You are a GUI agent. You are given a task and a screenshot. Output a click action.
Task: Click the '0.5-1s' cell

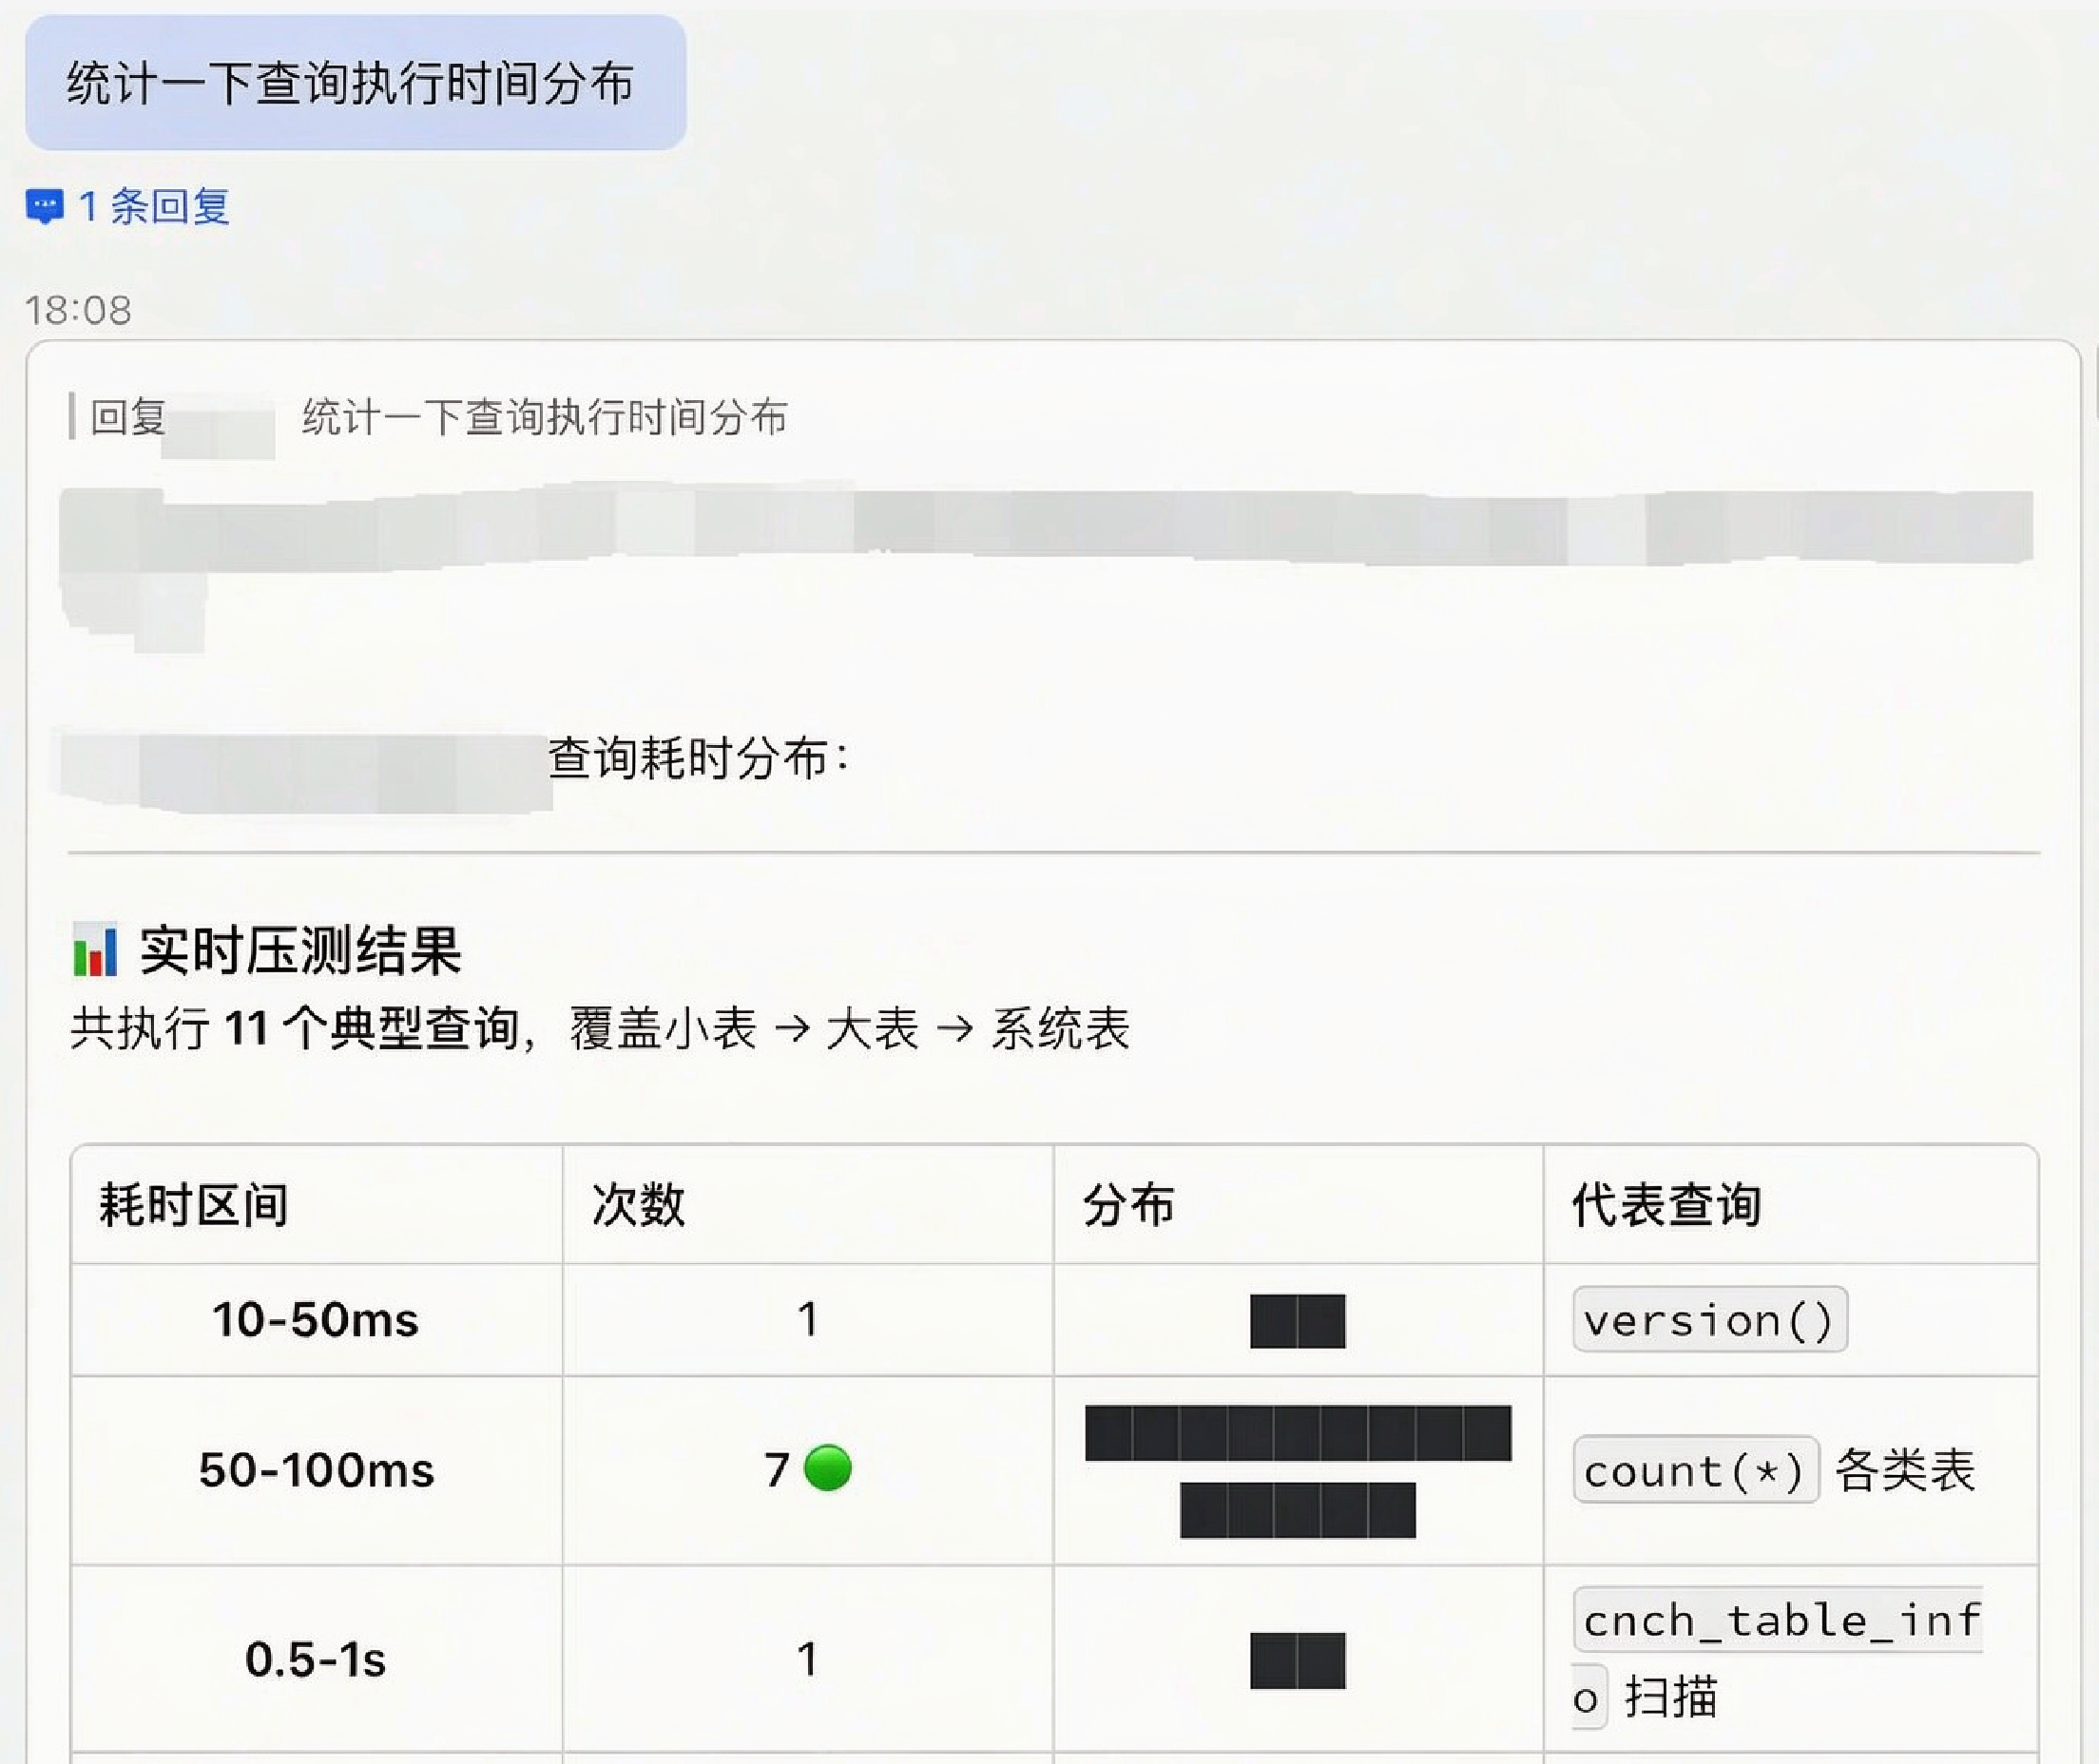tap(315, 1659)
